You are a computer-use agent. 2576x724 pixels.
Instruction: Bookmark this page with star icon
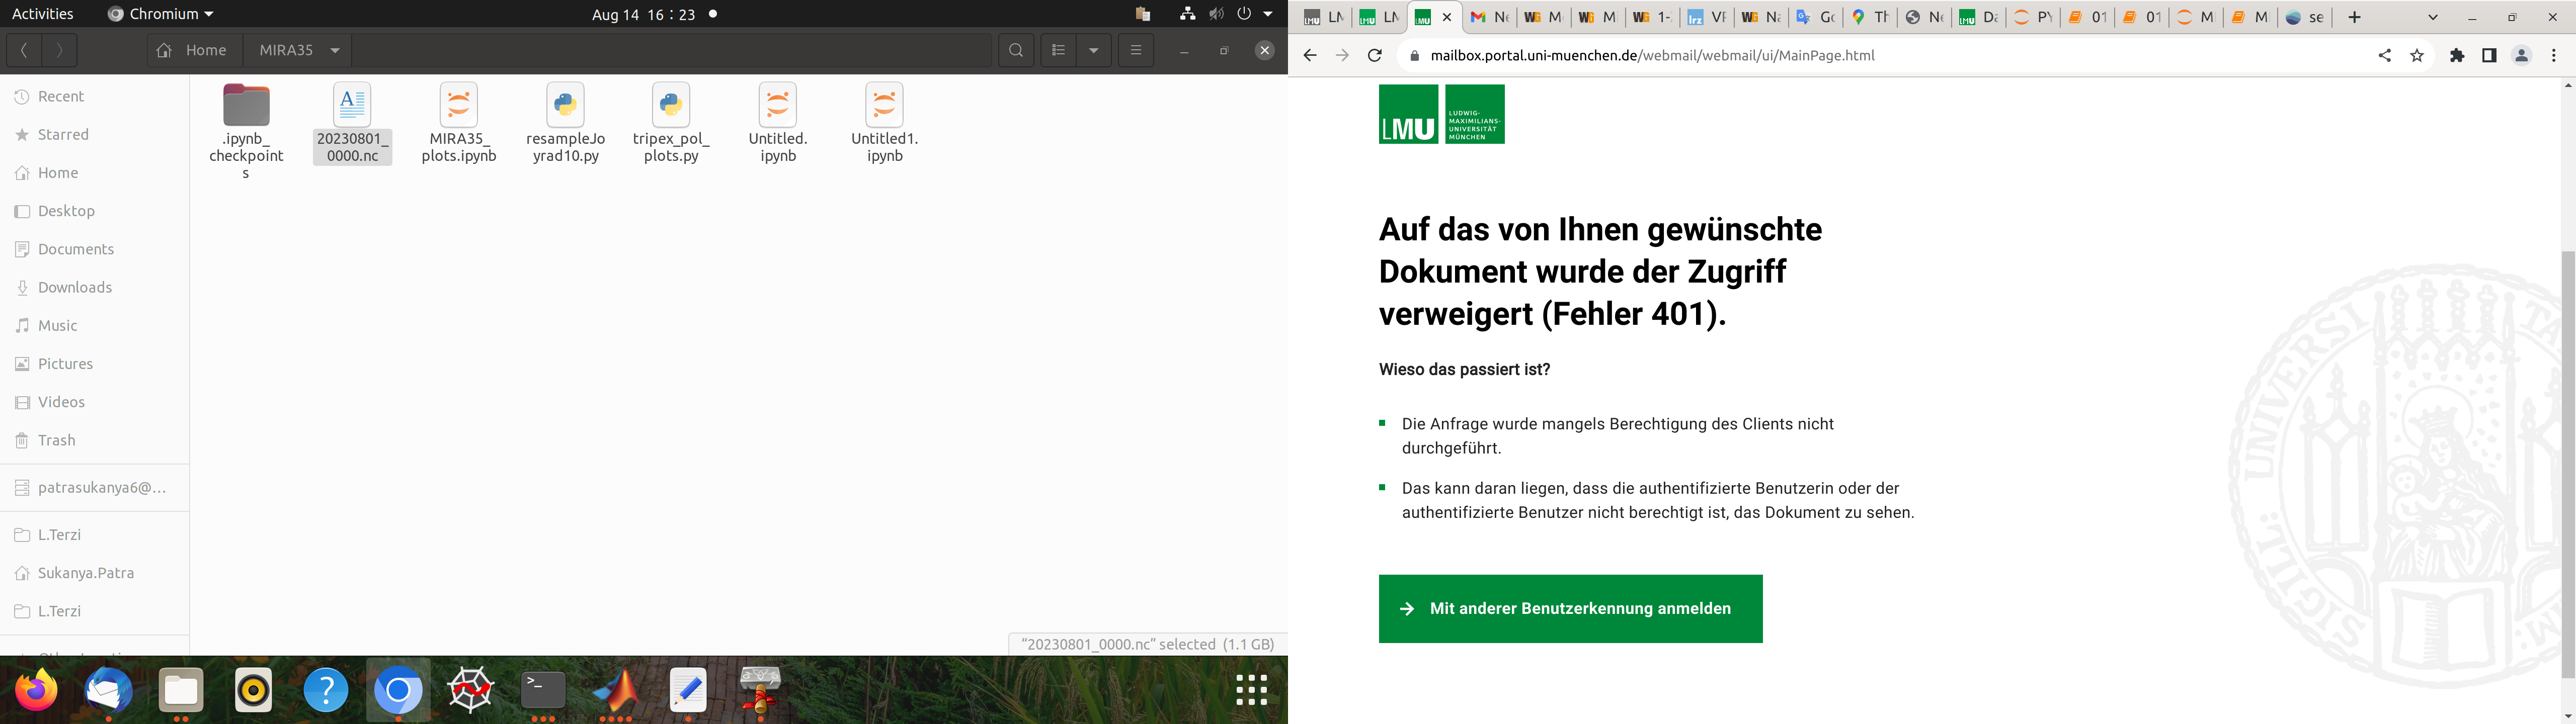2417,56
